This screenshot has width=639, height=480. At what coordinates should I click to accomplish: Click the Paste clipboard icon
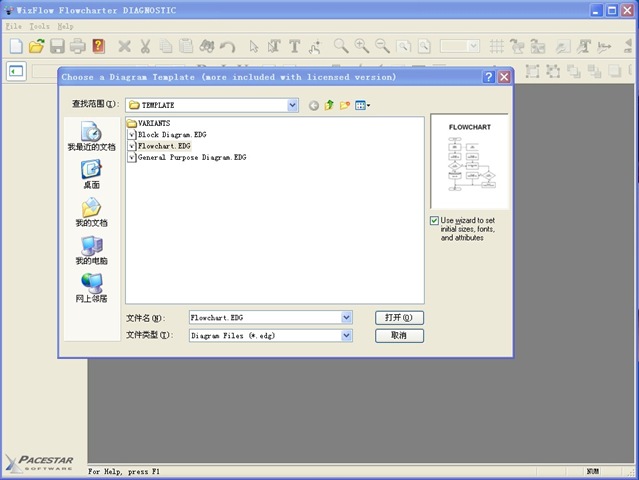click(186, 46)
